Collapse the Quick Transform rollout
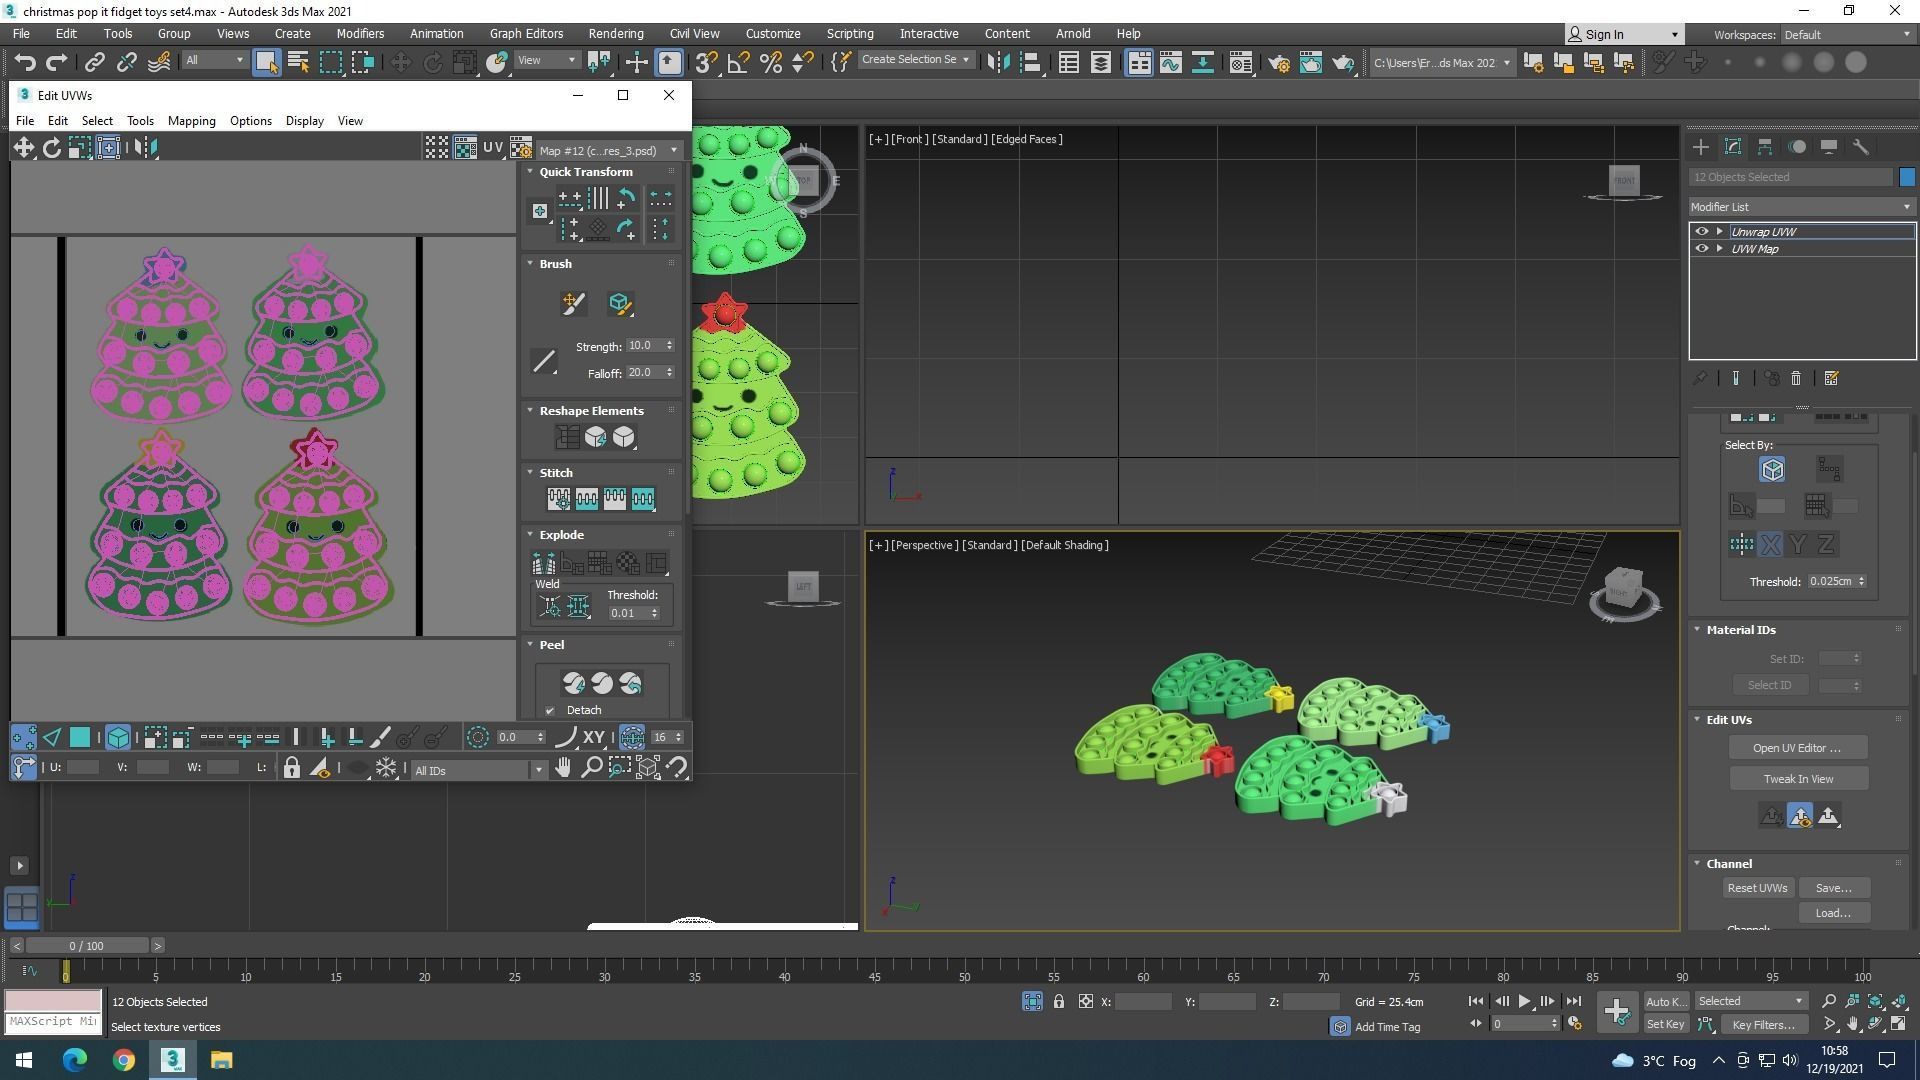 click(x=585, y=172)
